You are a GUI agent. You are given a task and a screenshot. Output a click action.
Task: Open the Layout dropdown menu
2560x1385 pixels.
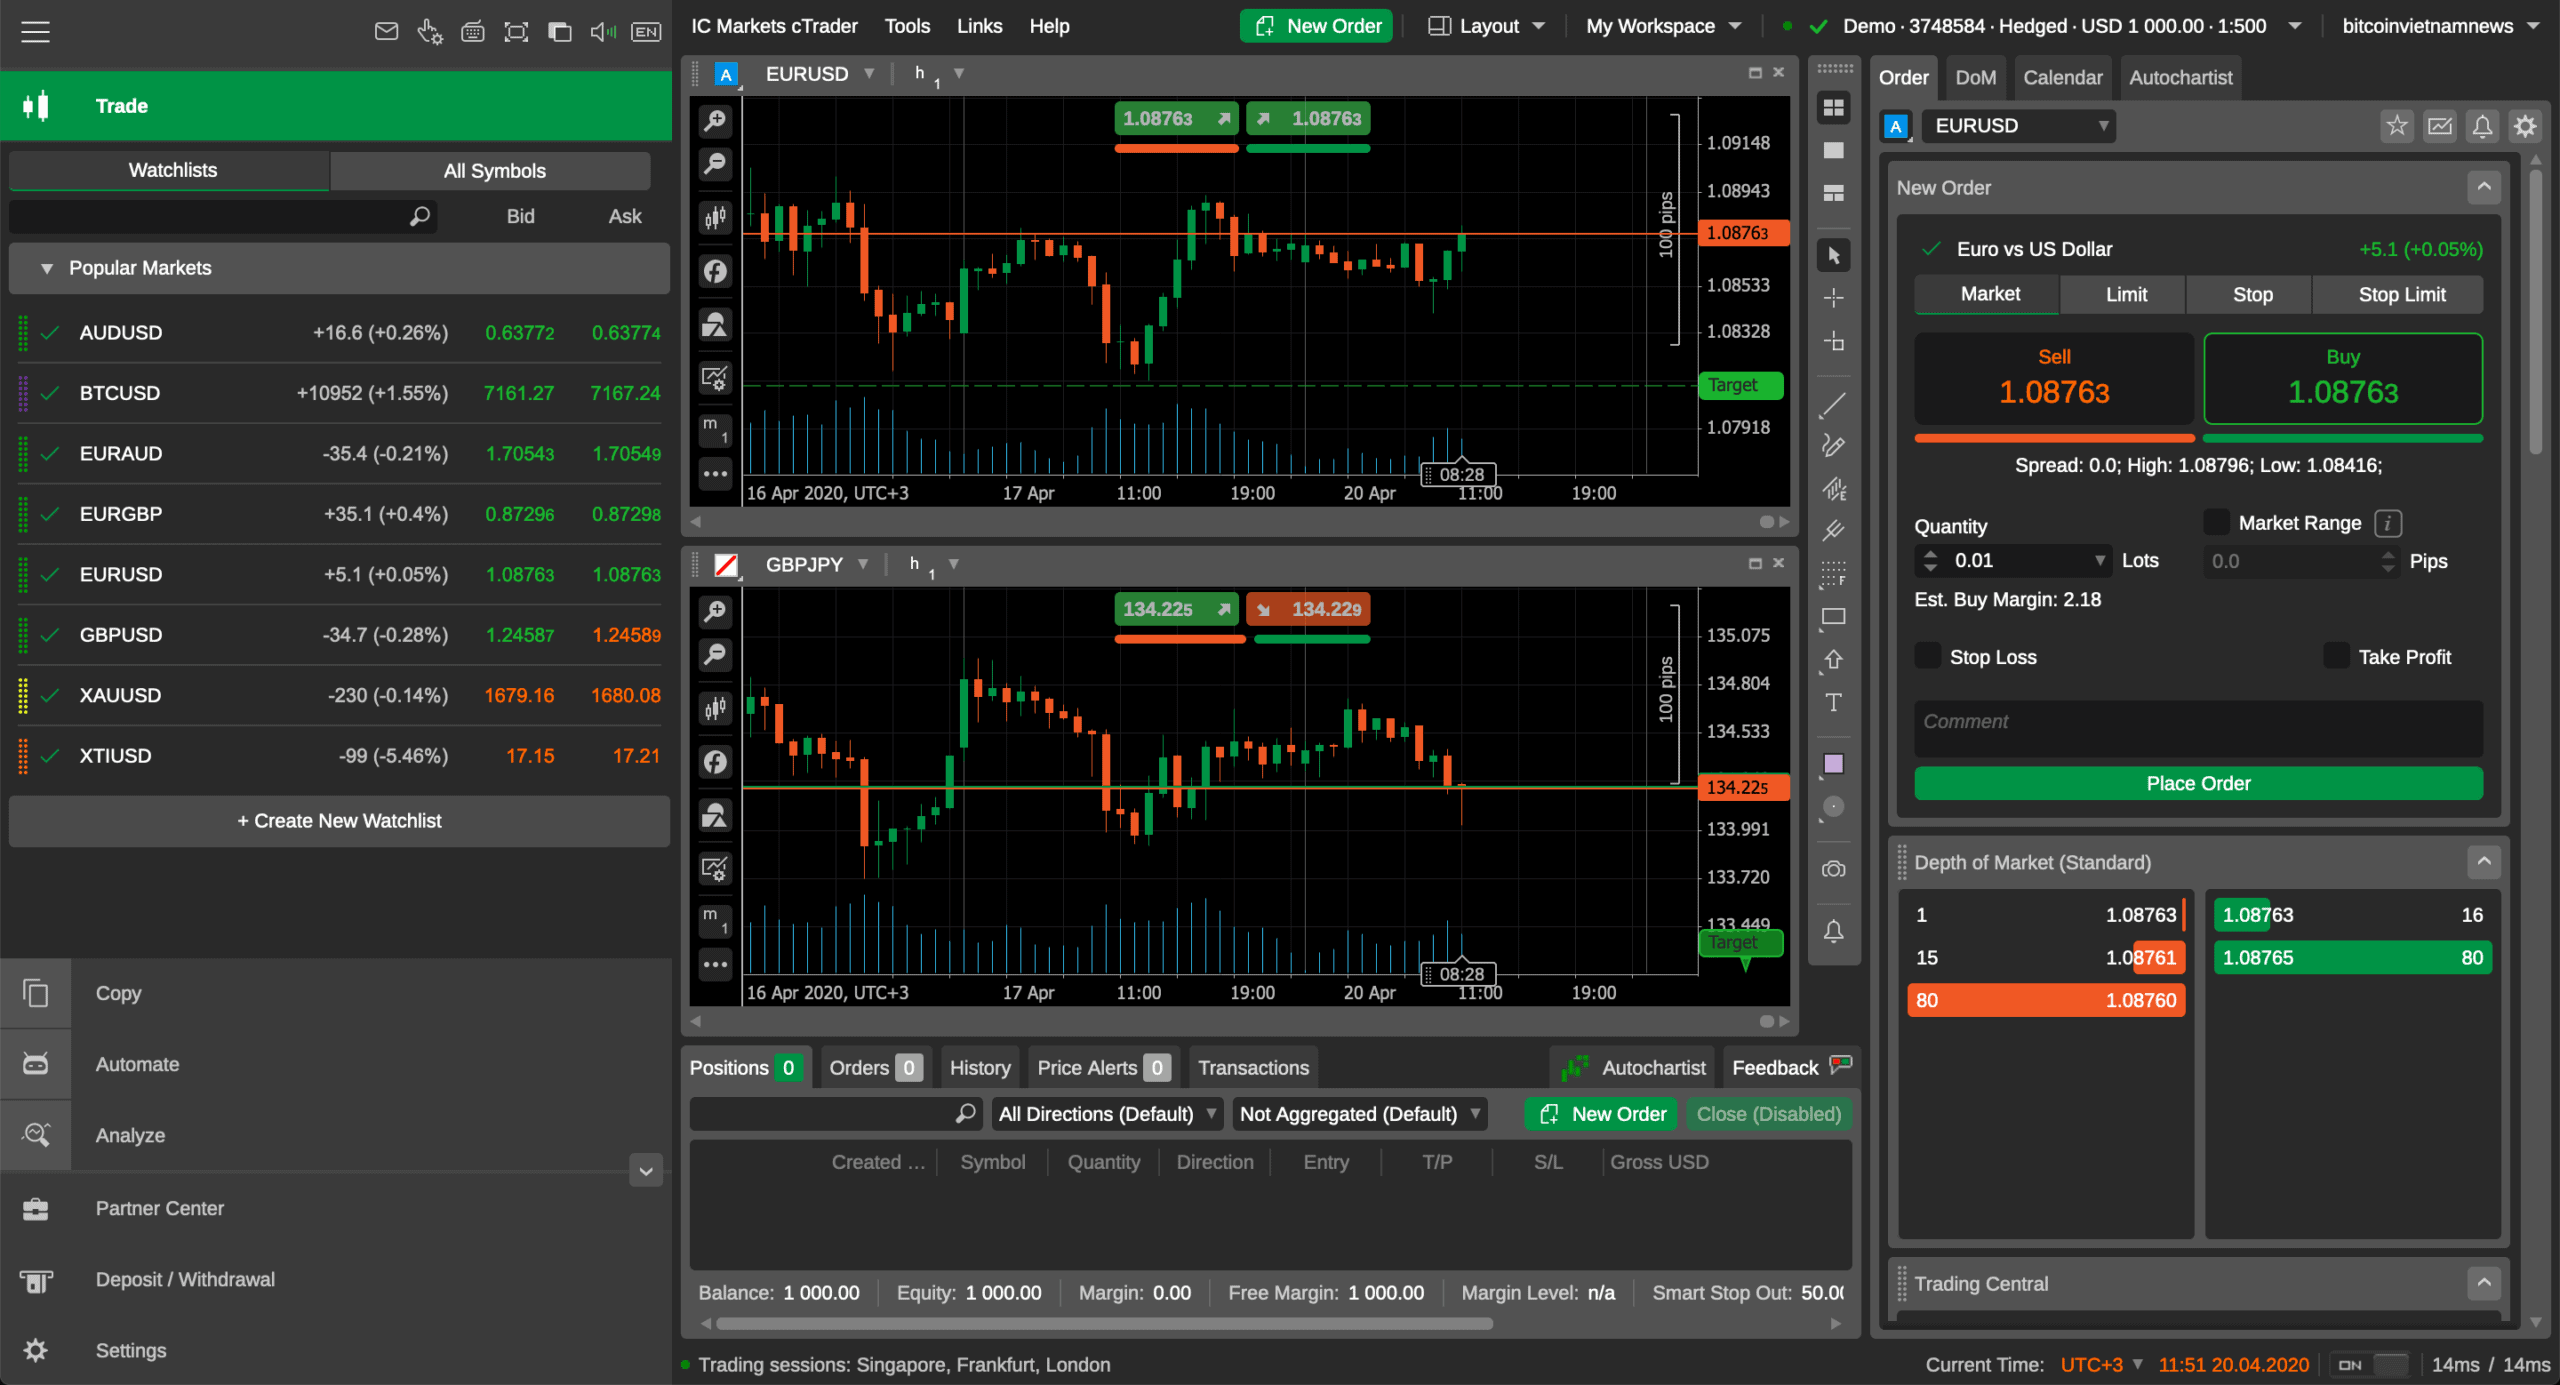[x=1487, y=26]
